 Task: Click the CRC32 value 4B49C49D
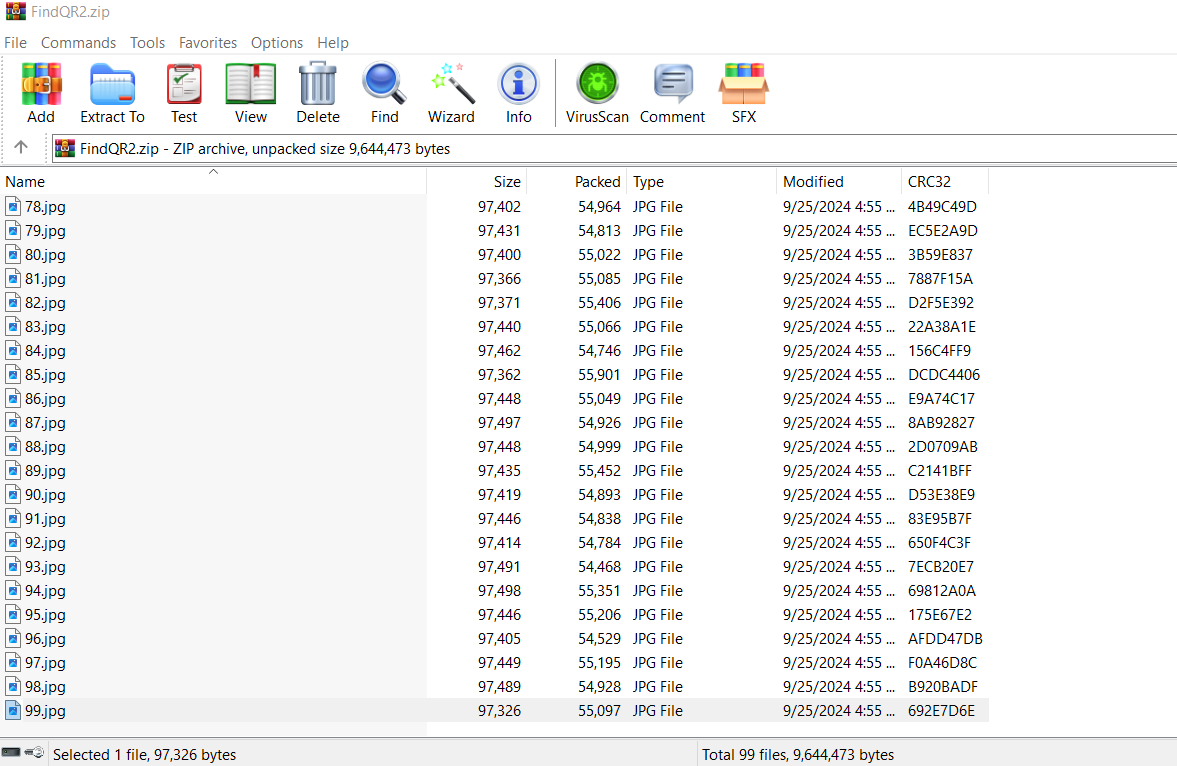942,207
